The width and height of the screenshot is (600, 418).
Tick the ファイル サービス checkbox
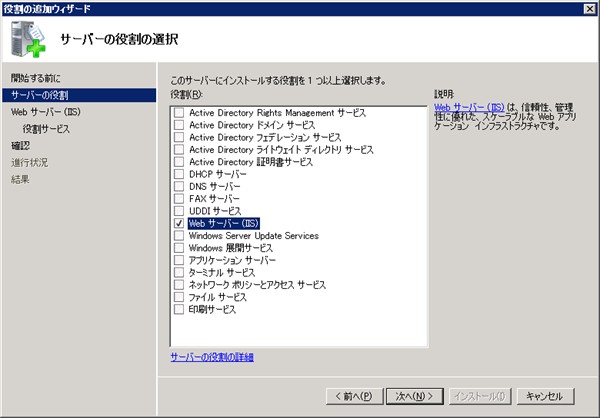[x=179, y=297]
